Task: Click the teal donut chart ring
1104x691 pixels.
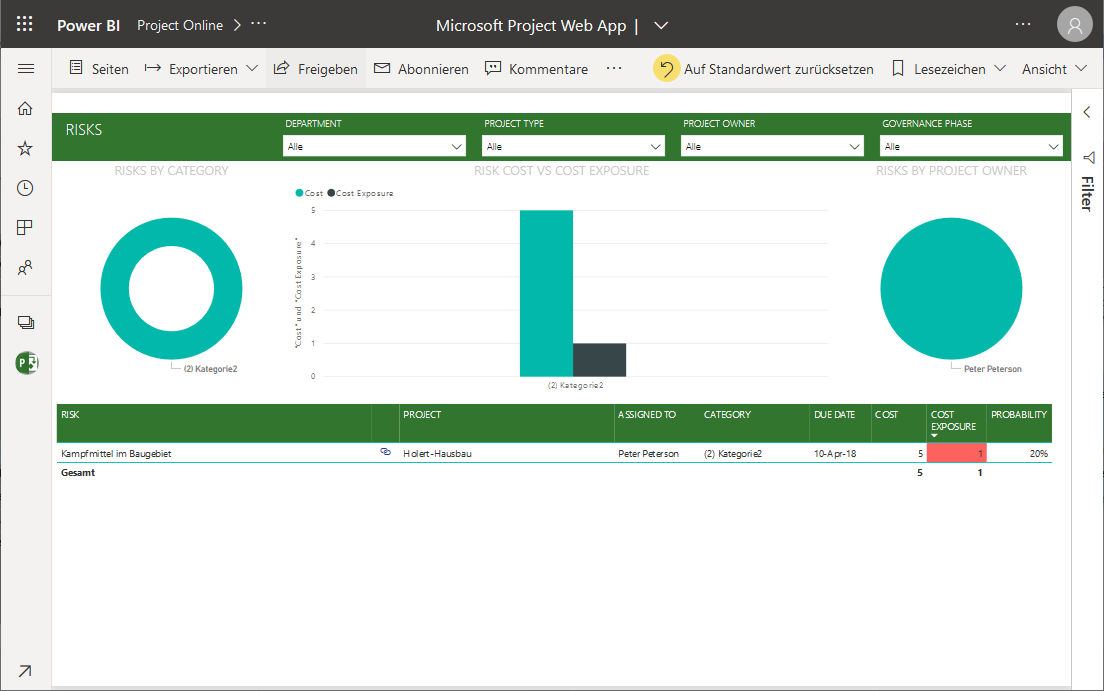Action: tap(115, 289)
